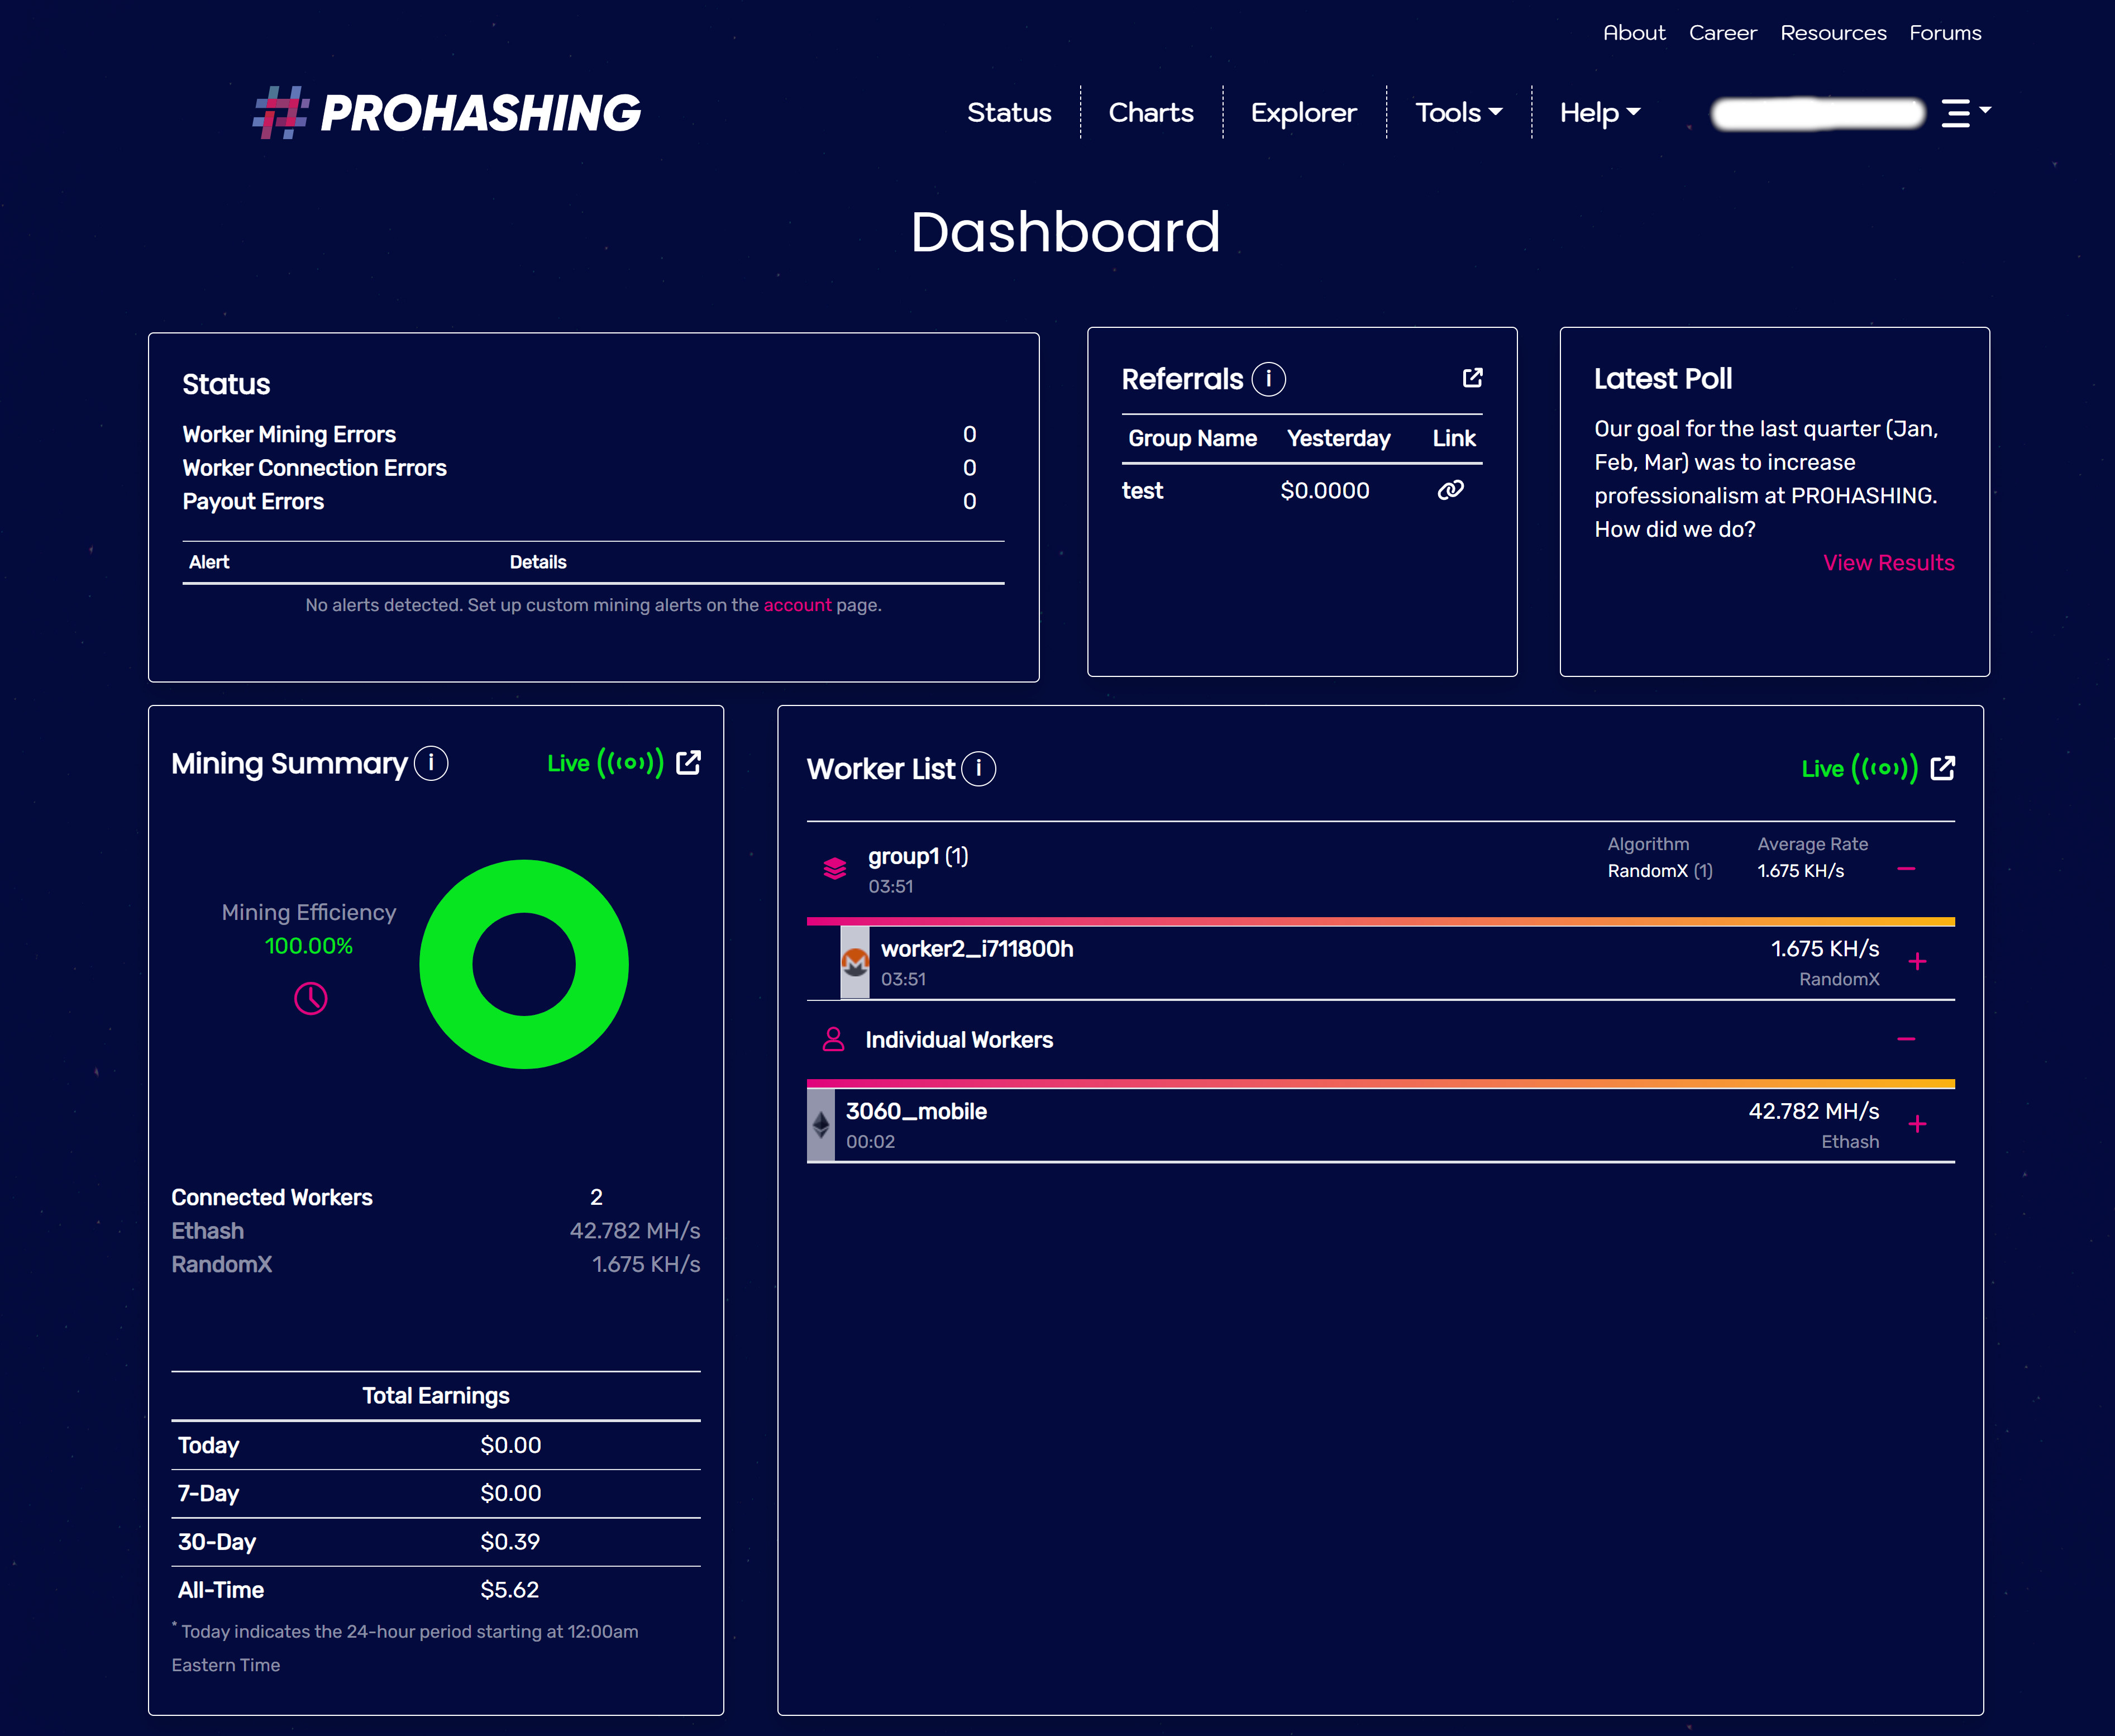
Task: Open the Resources link
Action: pyautogui.click(x=1833, y=33)
